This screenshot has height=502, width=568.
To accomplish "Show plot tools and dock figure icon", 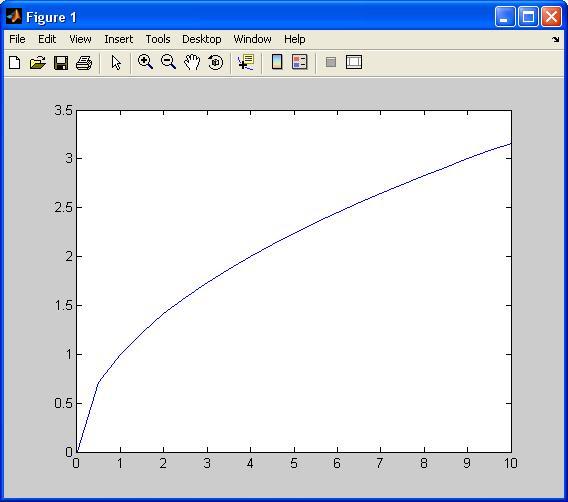I will coord(354,62).
